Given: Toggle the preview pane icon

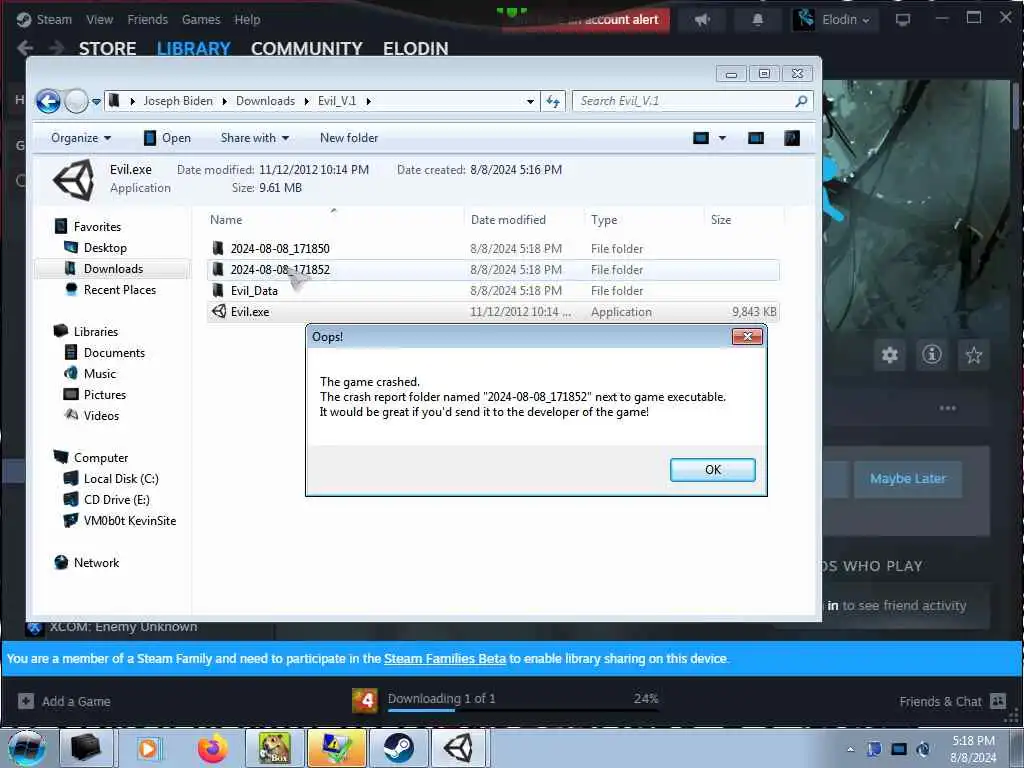Looking at the screenshot, I should [x=756, y=138].
